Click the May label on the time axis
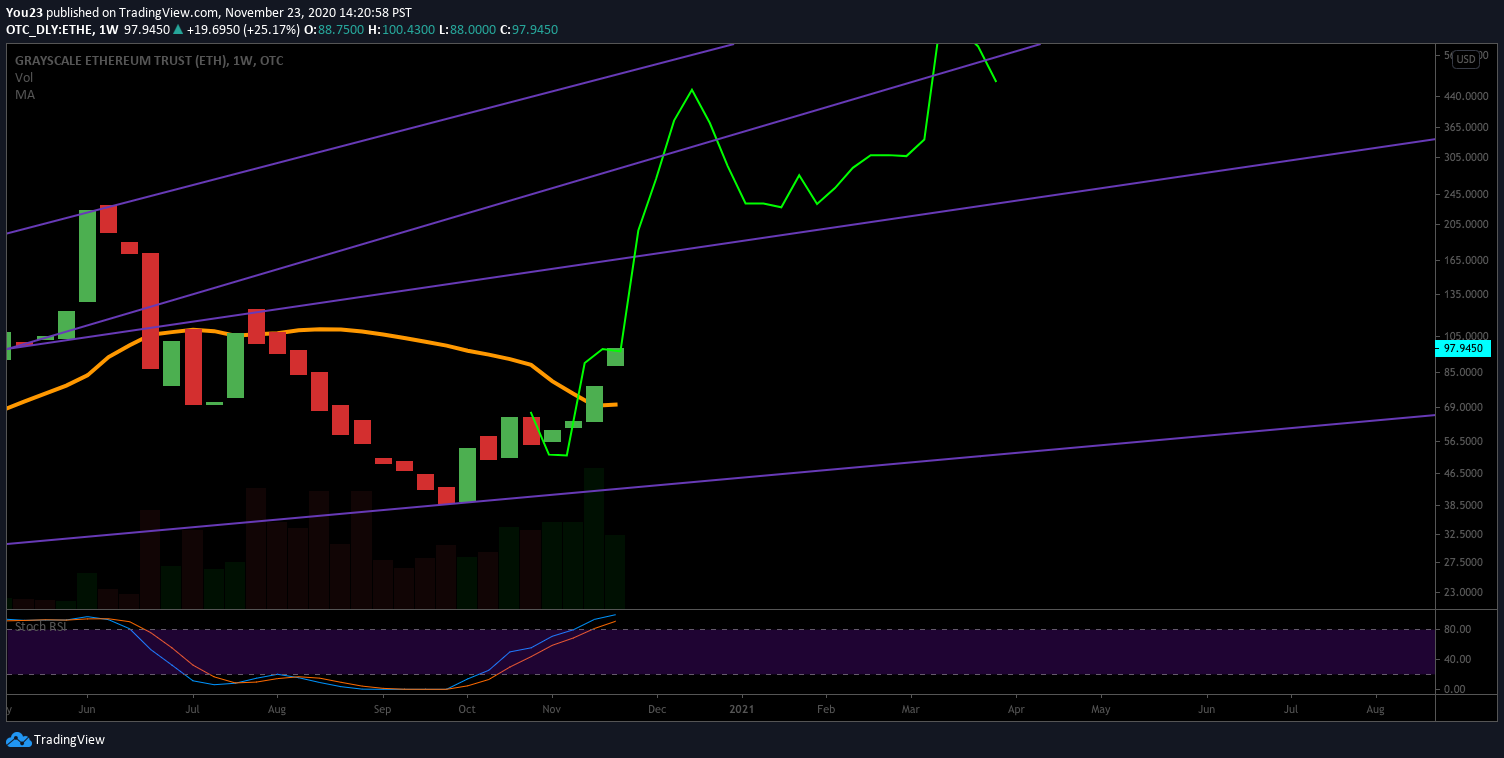1504x758 pixels. point(1101,709)
